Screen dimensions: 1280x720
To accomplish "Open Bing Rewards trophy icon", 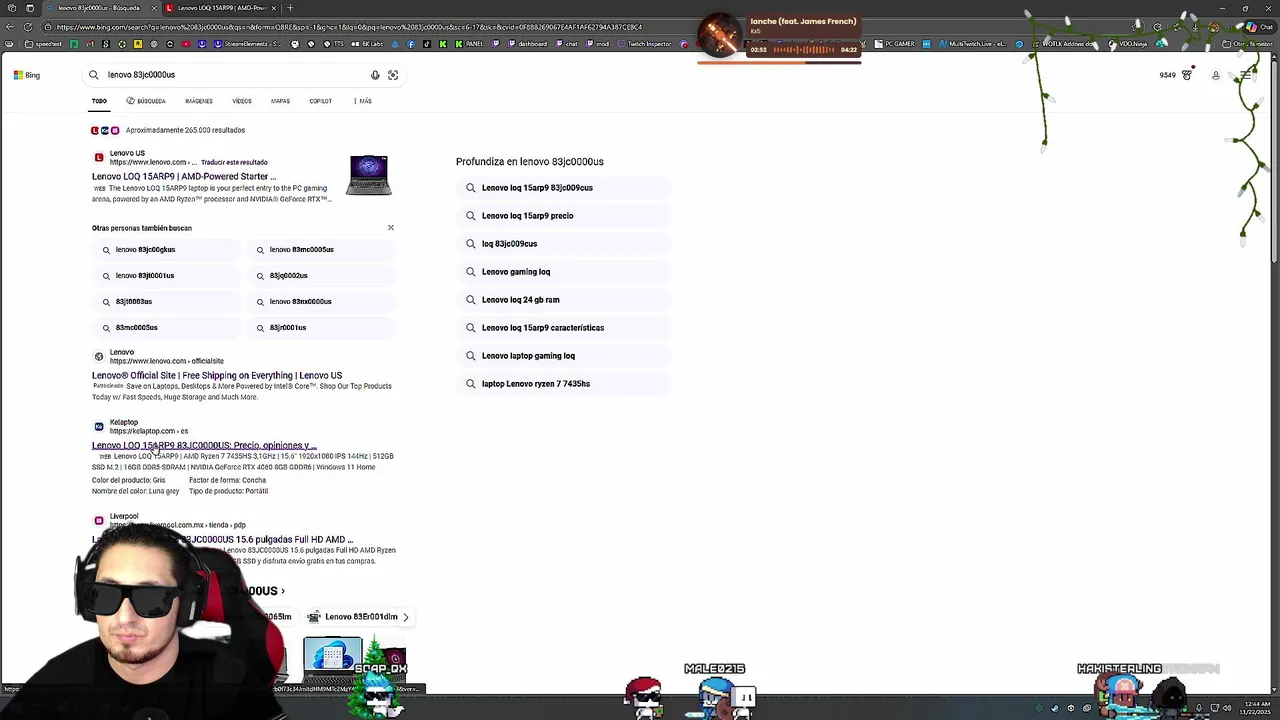I will [x=1187, y=75].
